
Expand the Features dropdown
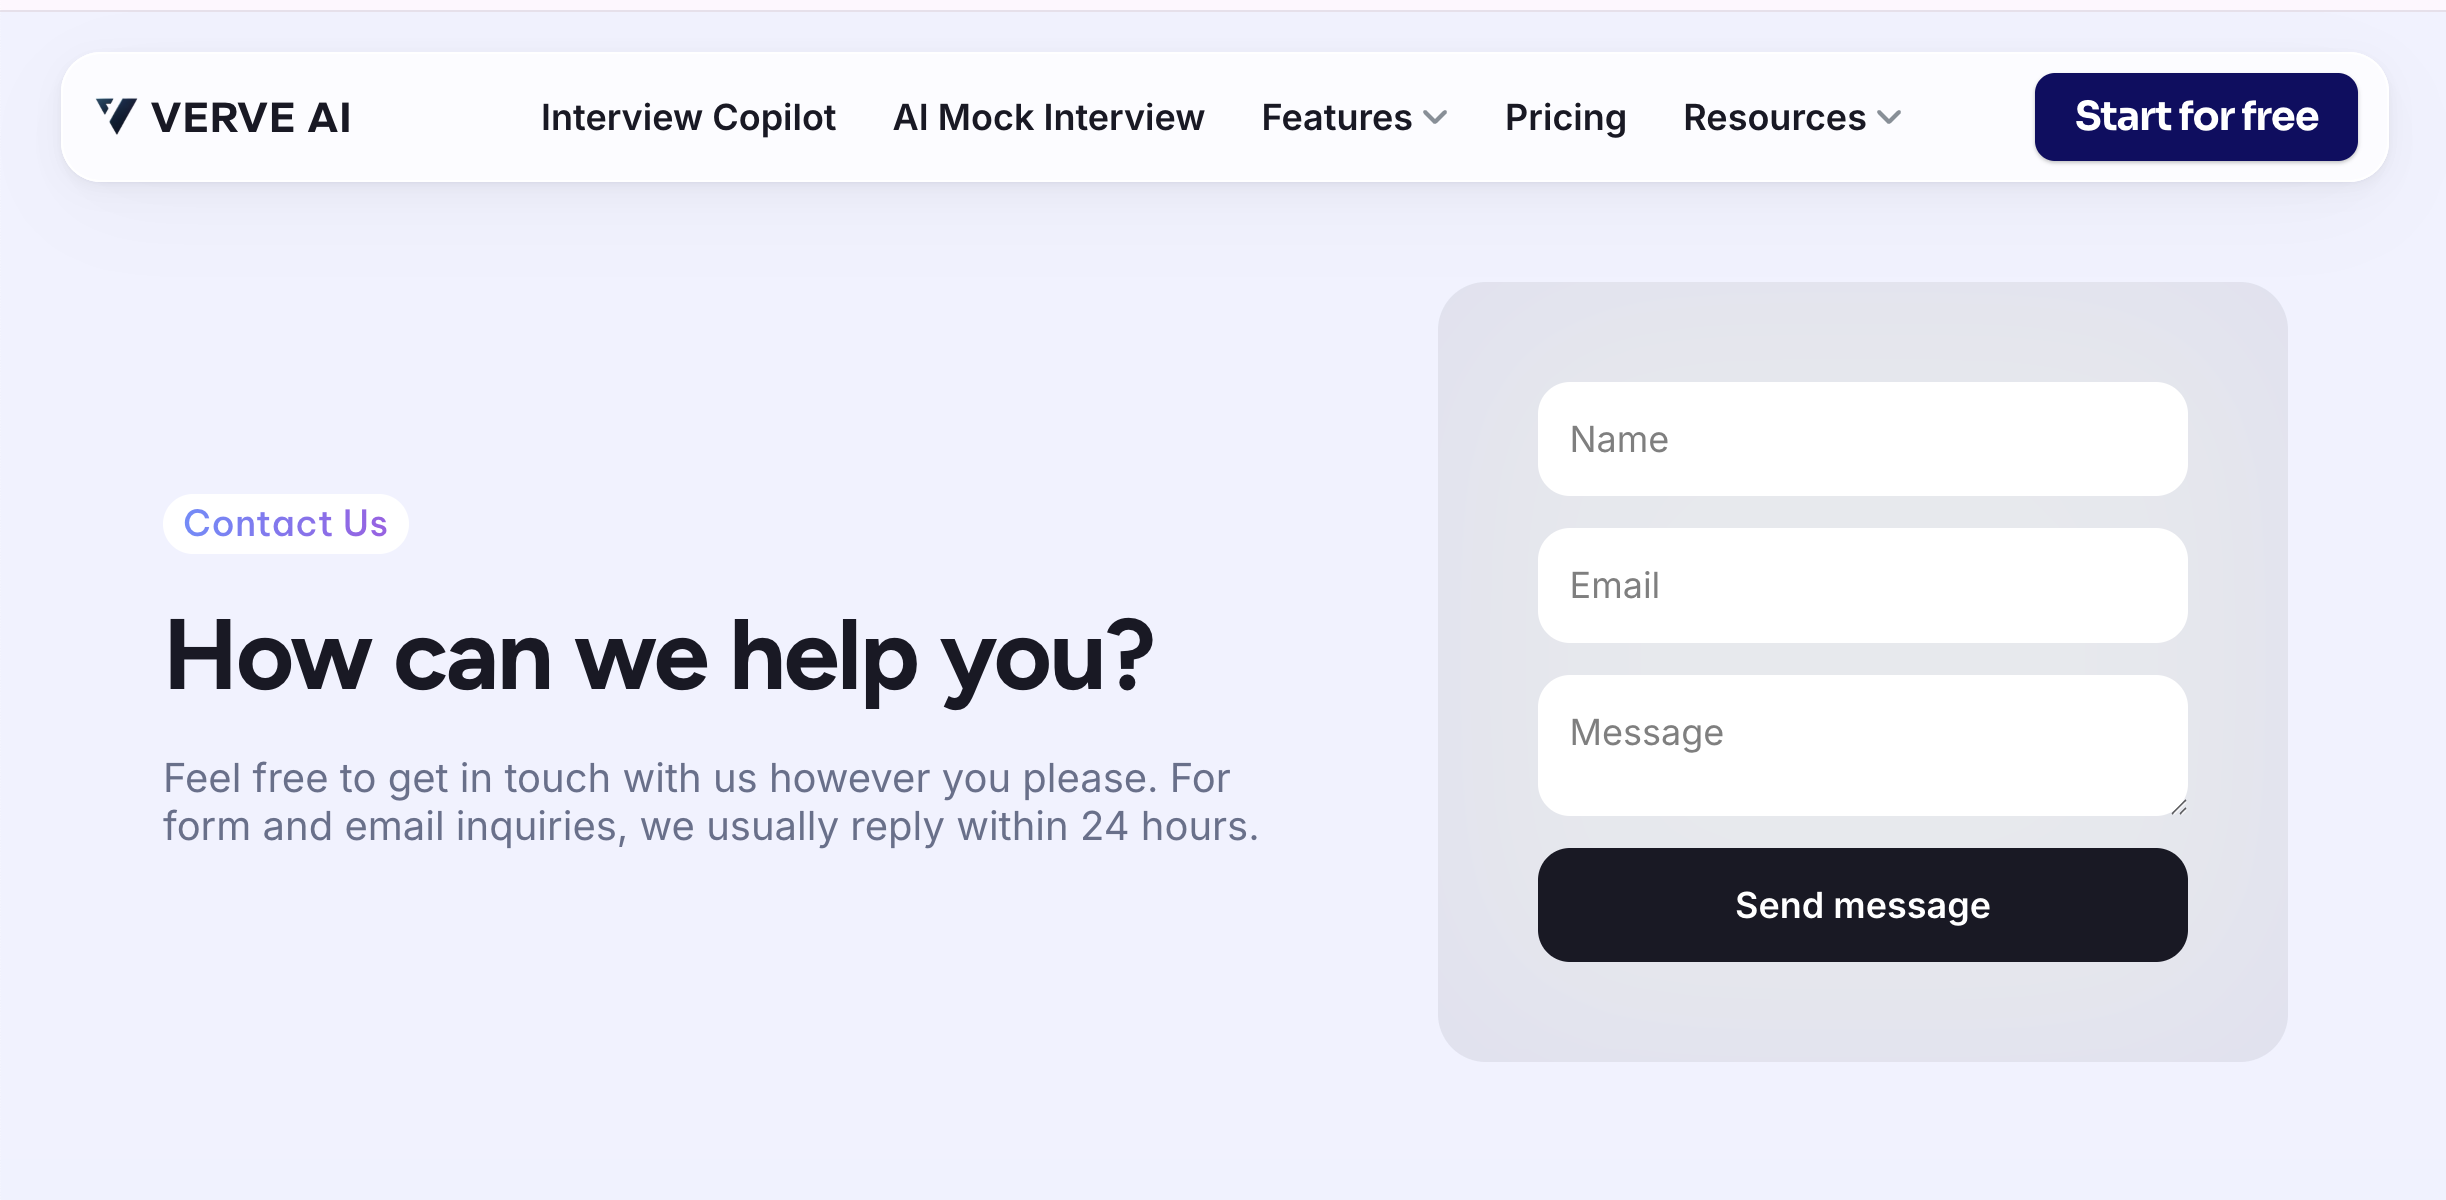coord(1338,117)
